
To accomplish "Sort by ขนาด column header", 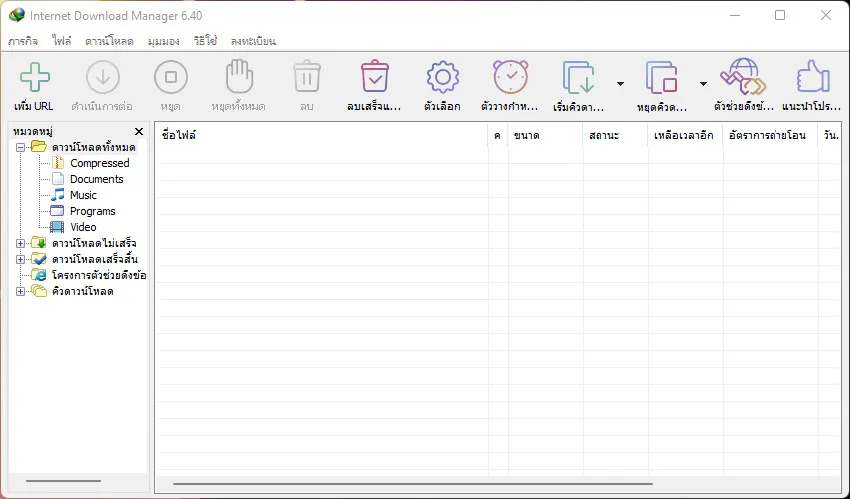I will (545, 135).
